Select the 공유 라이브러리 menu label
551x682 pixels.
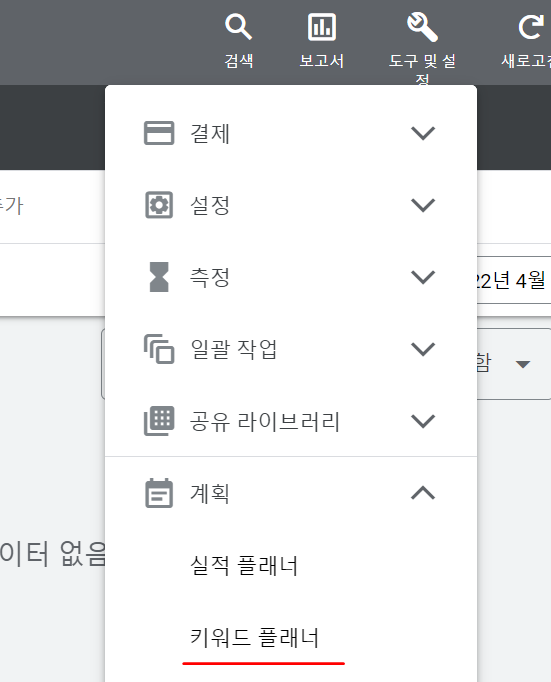[265, 421]
